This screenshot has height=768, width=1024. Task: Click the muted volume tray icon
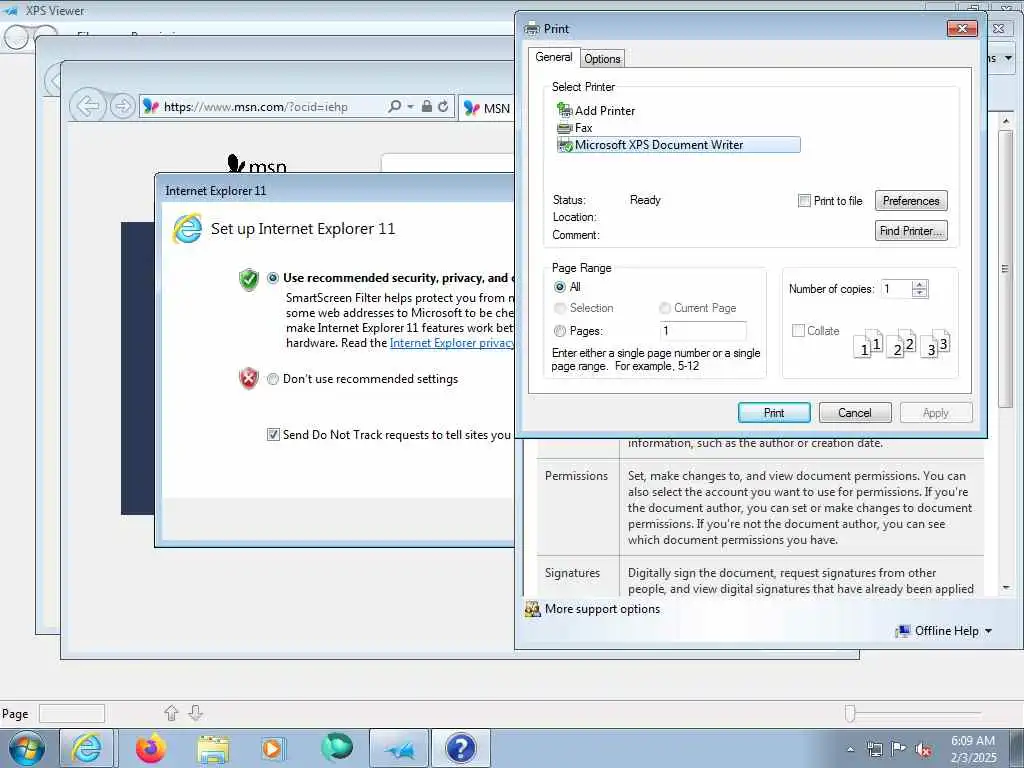tap(923, 750)
